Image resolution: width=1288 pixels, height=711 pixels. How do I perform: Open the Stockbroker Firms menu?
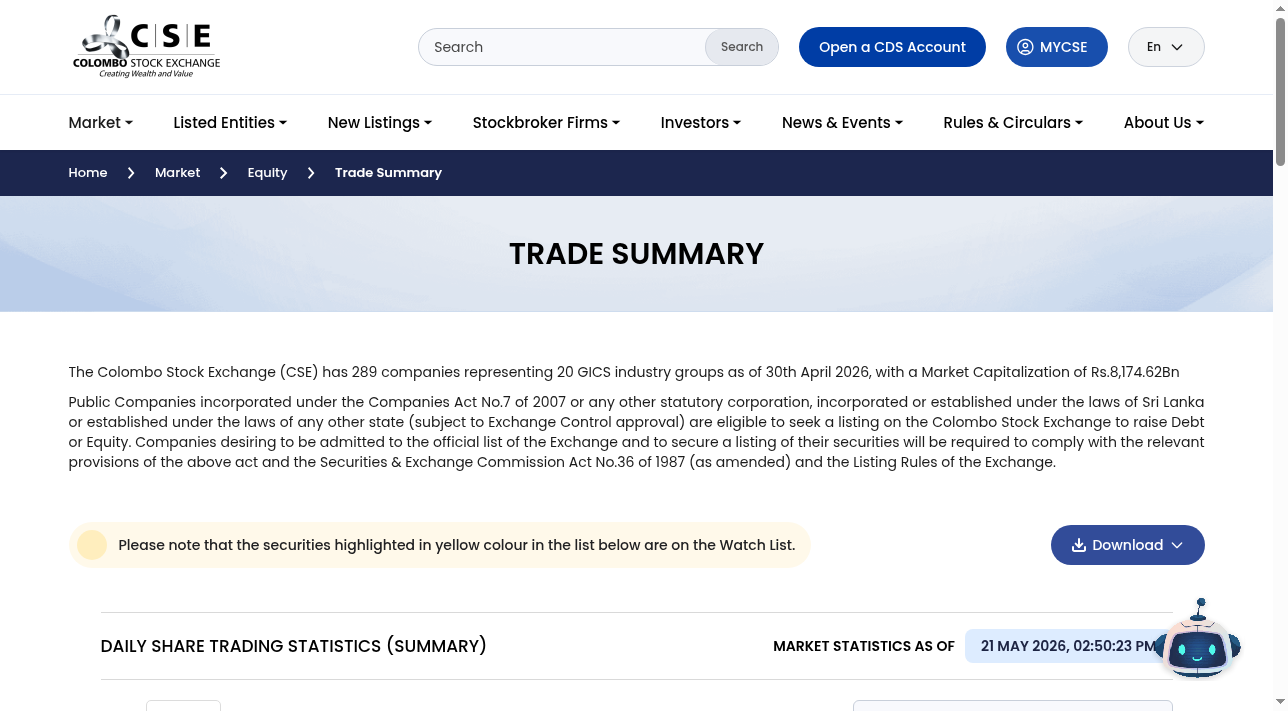point(546,122)
